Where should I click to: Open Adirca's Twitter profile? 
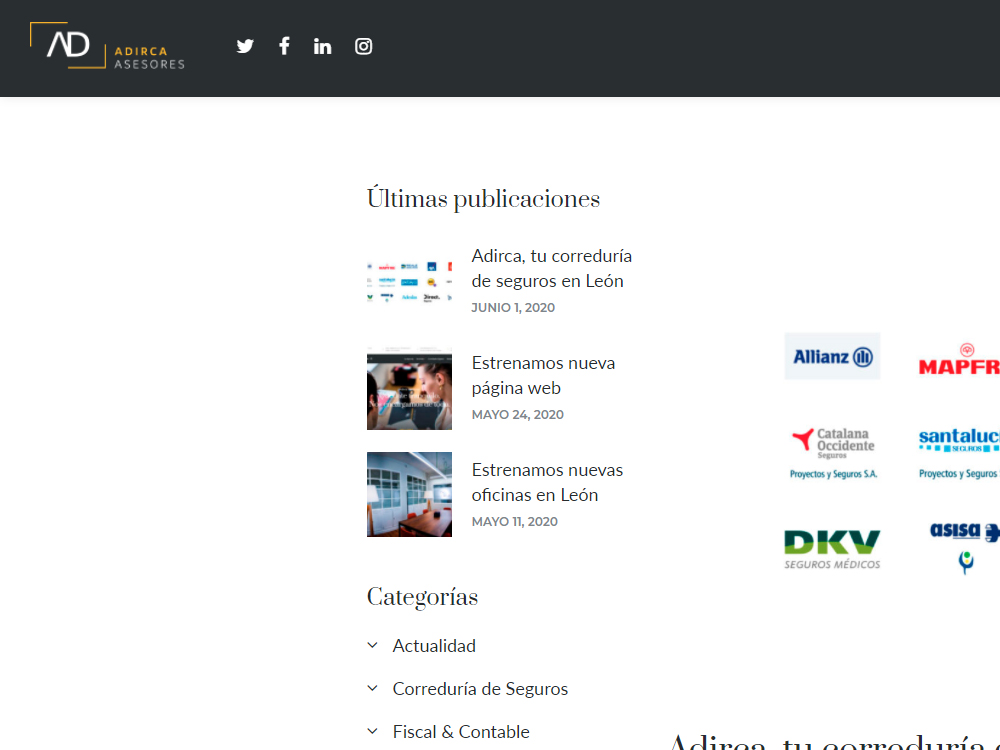tap(244, 45)
